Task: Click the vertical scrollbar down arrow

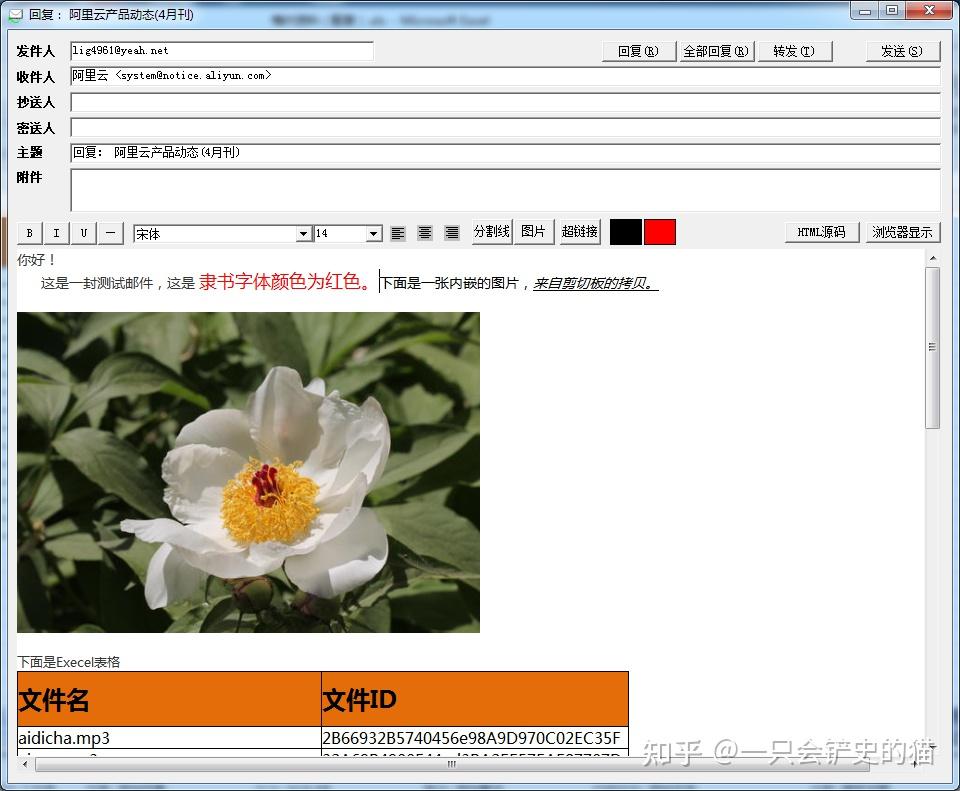Action: [935, 747]
